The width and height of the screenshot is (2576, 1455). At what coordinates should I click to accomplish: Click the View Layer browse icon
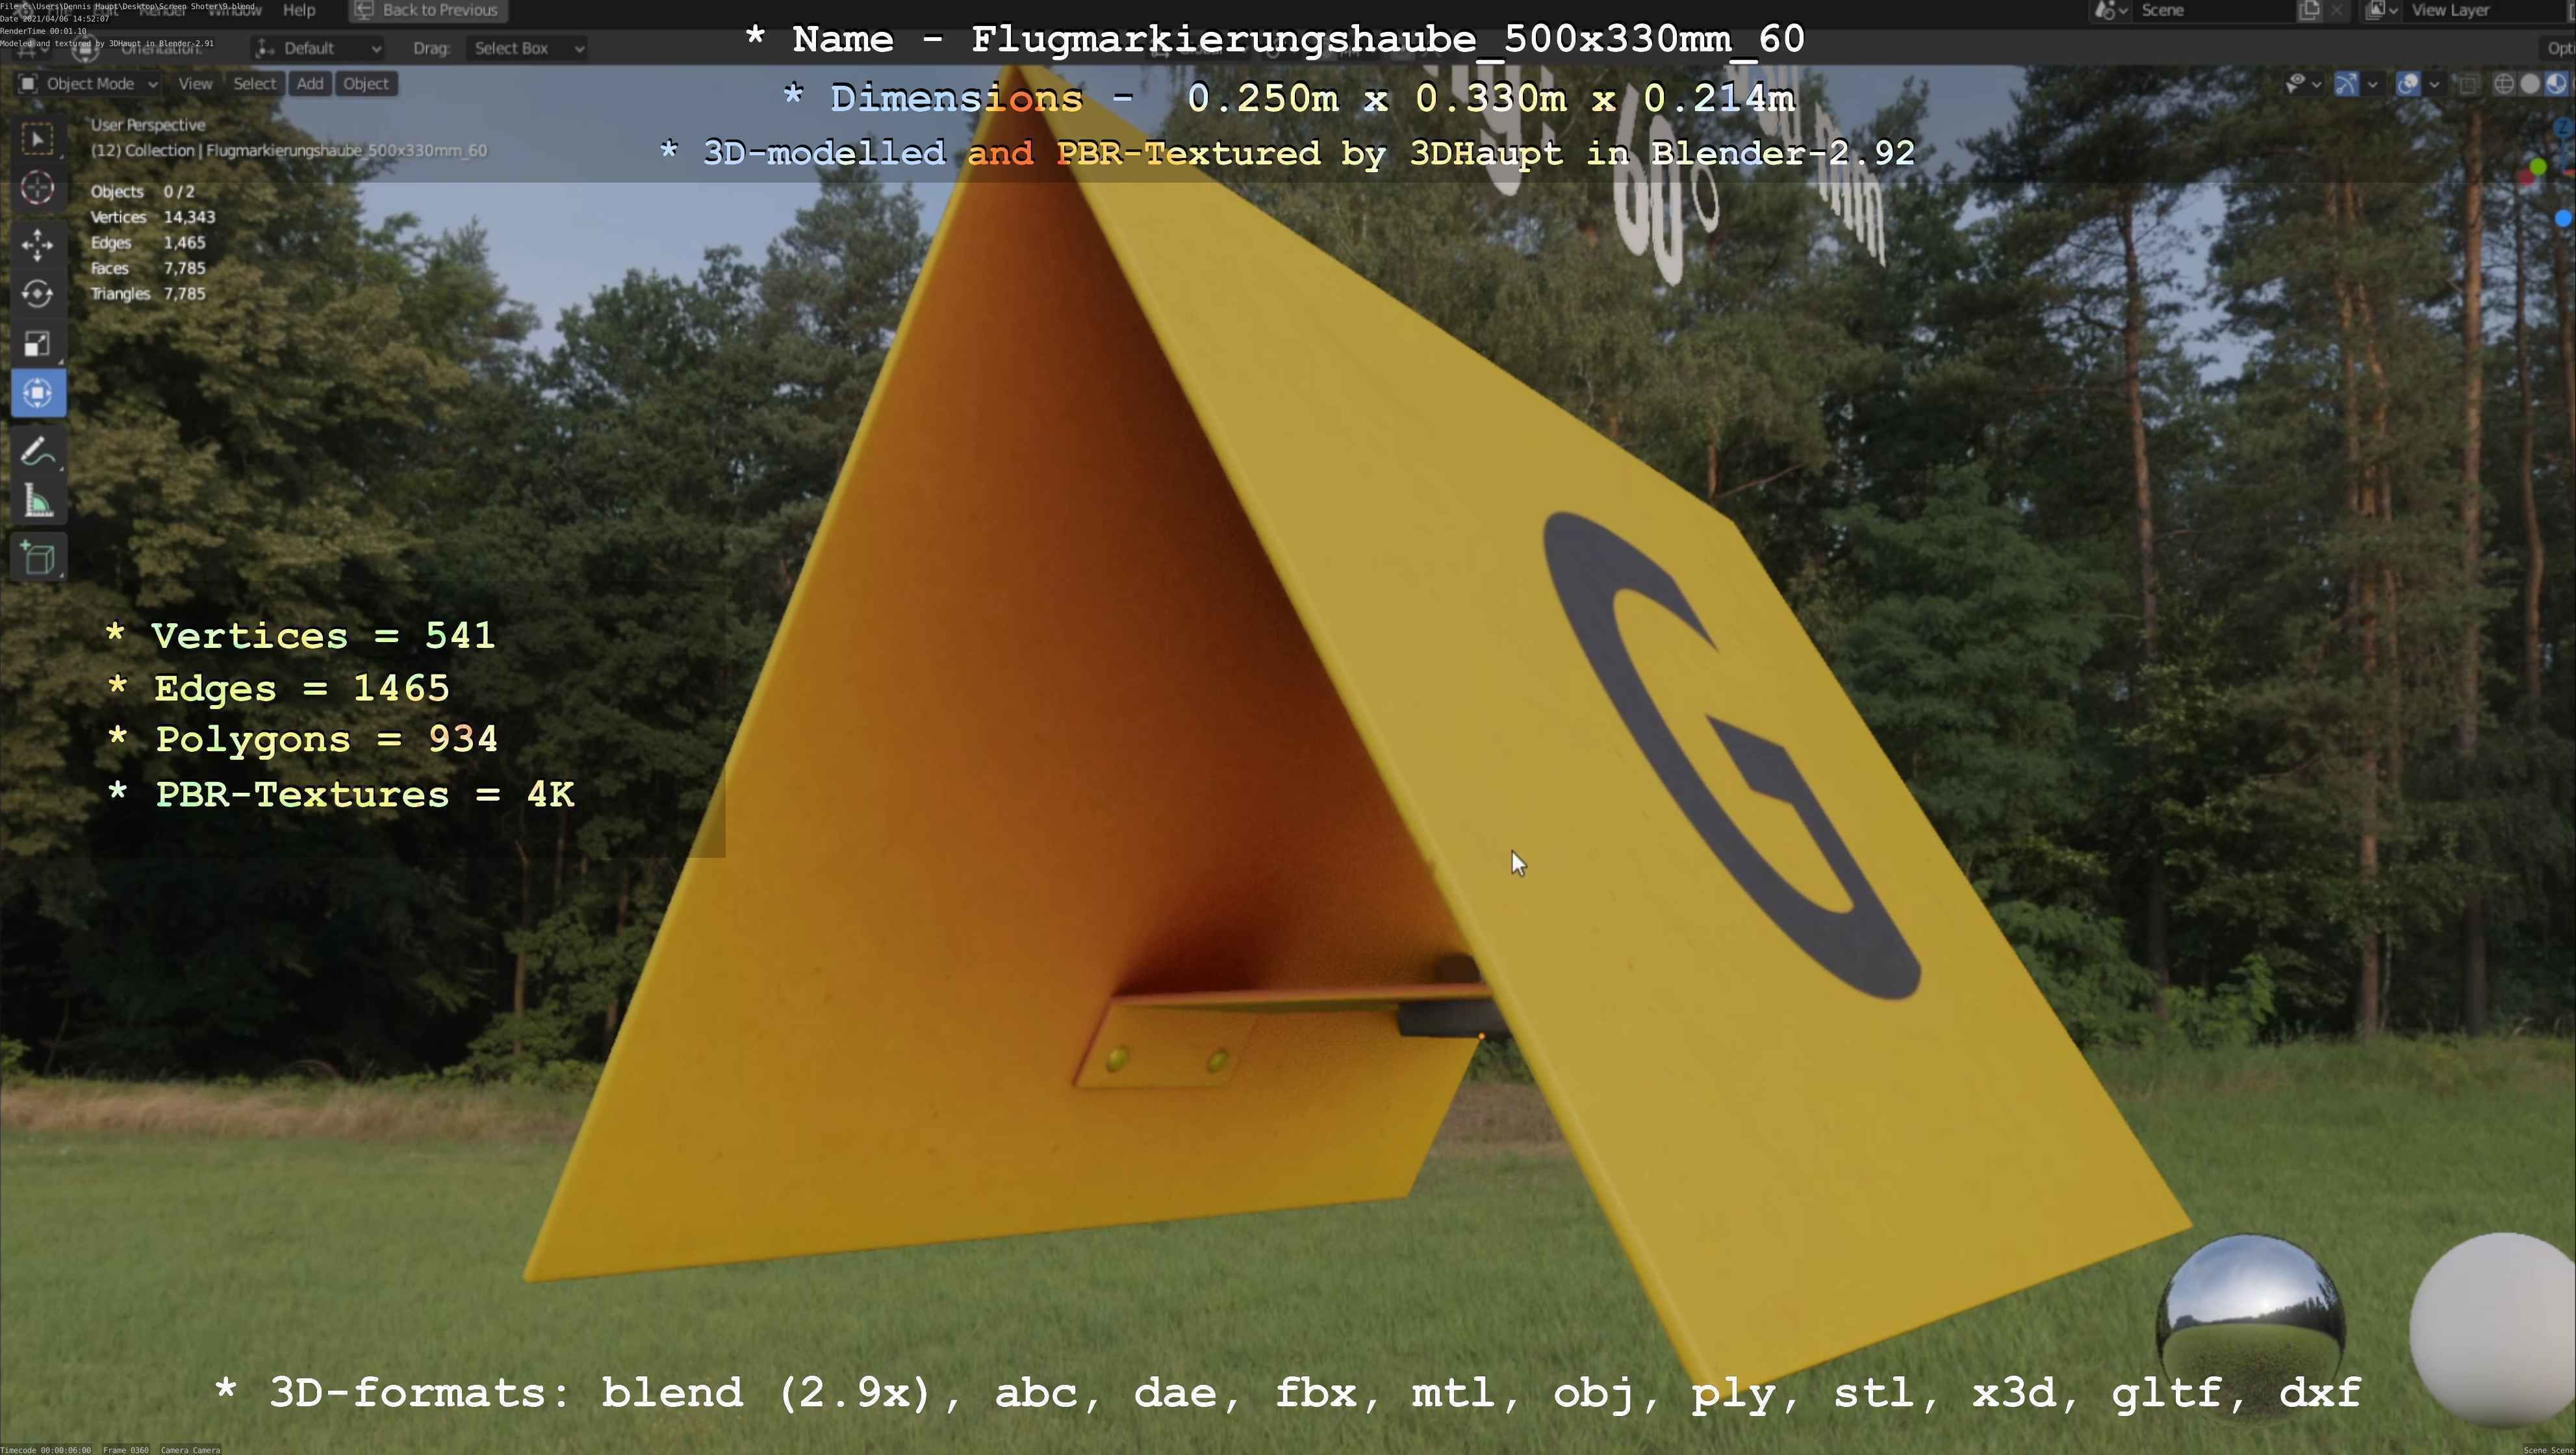click(2382, 10)
